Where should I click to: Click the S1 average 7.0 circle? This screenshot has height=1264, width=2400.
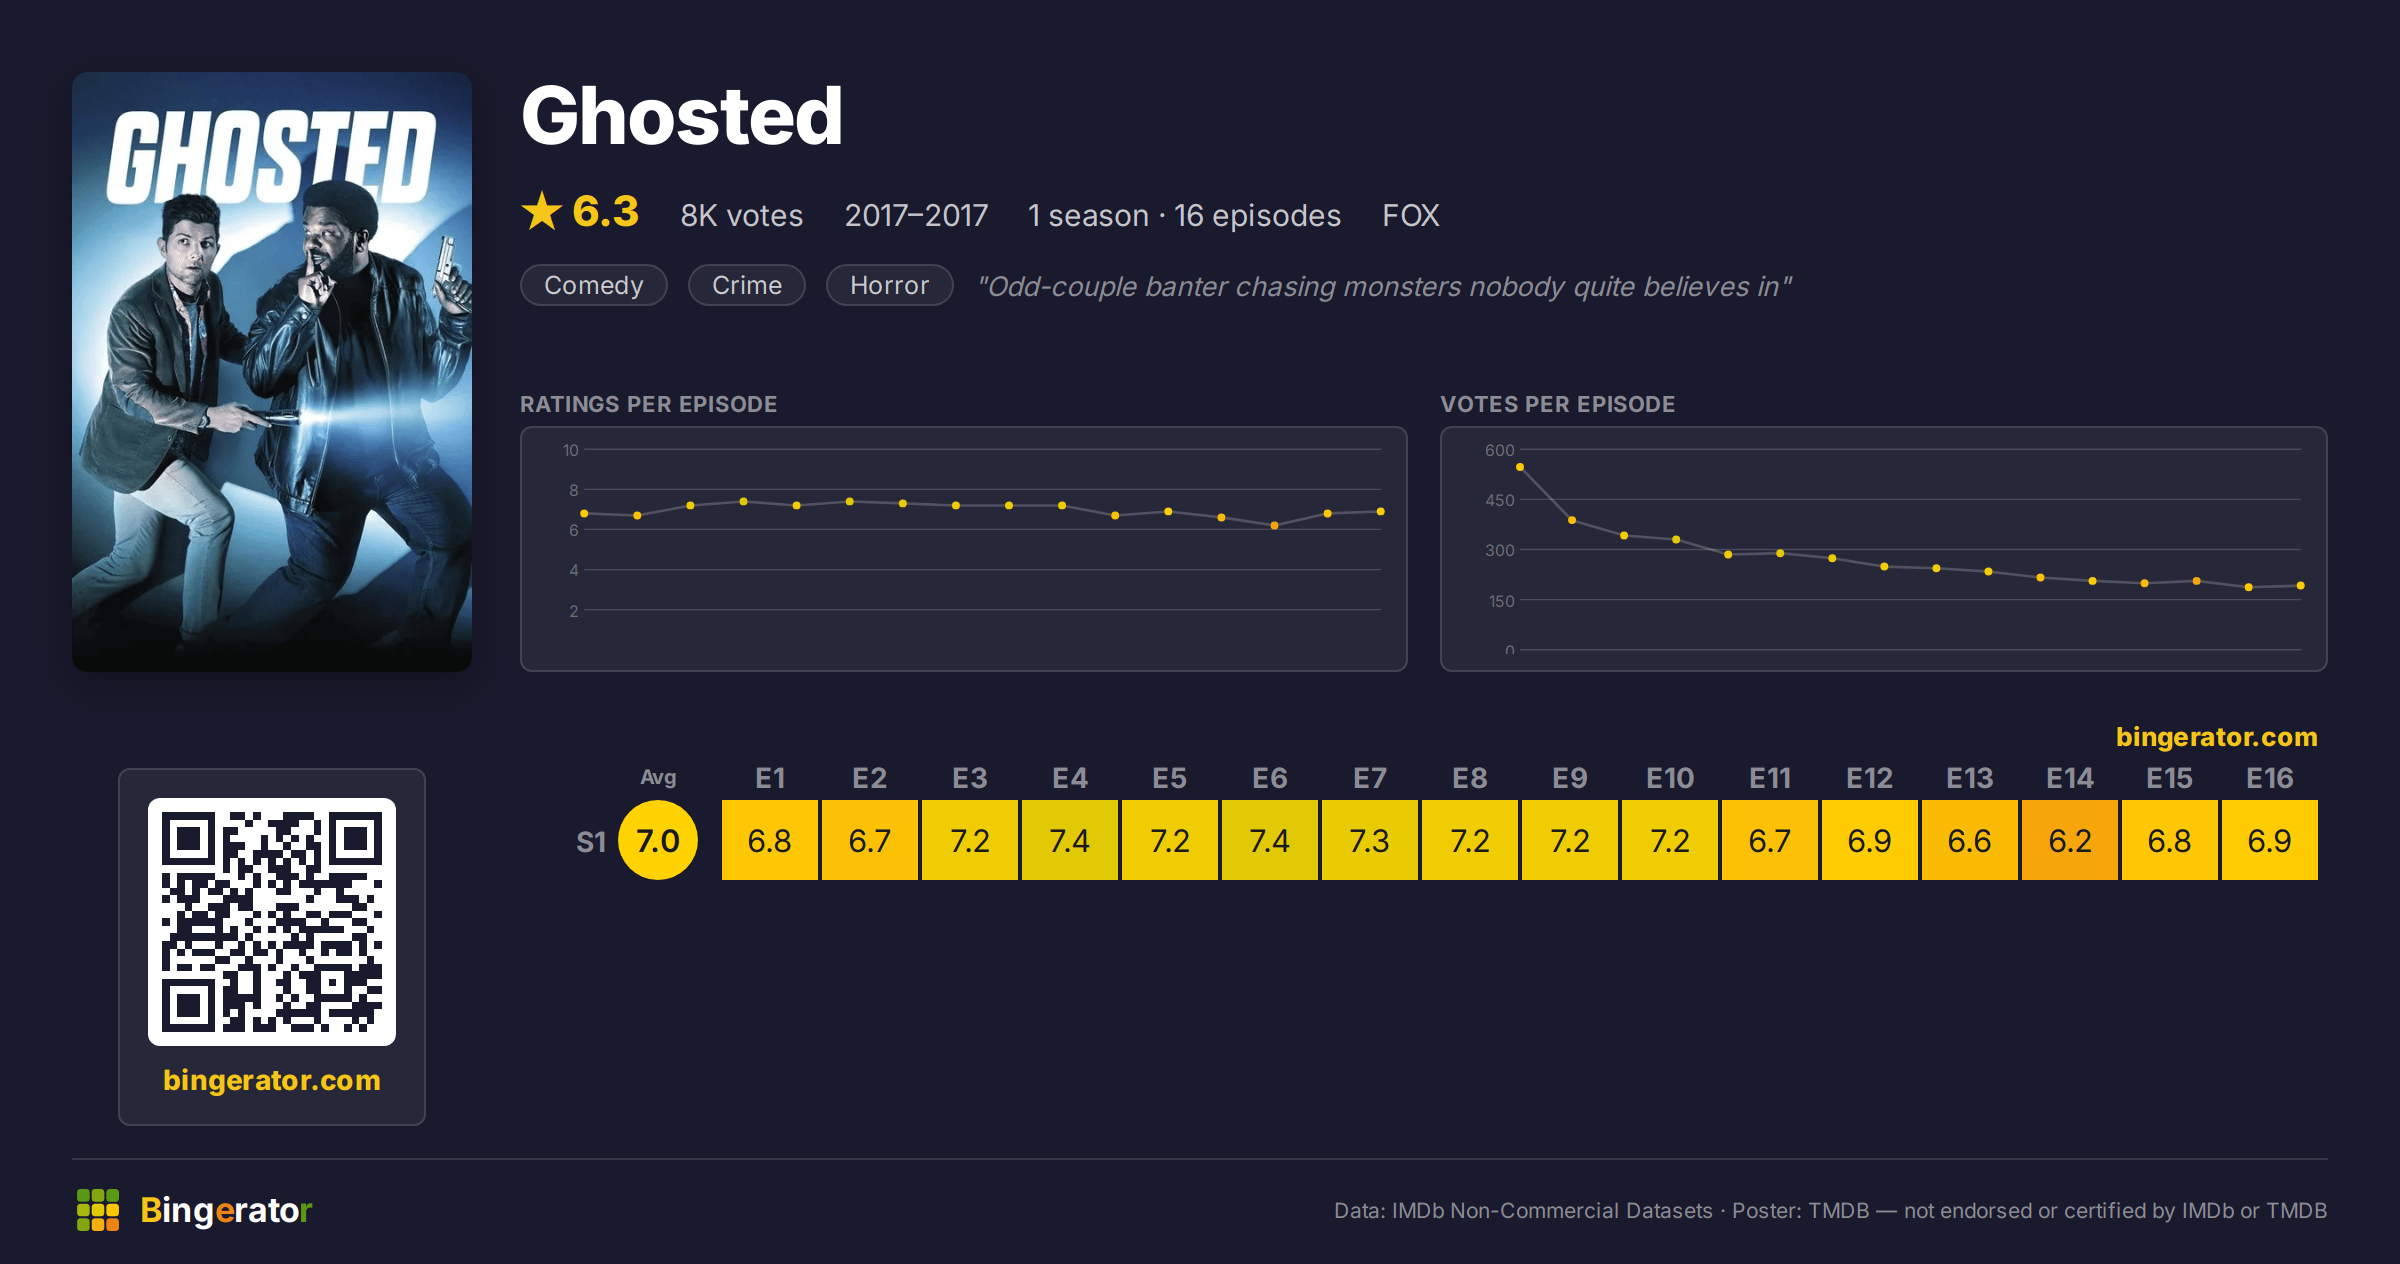[x=658, y=841]
